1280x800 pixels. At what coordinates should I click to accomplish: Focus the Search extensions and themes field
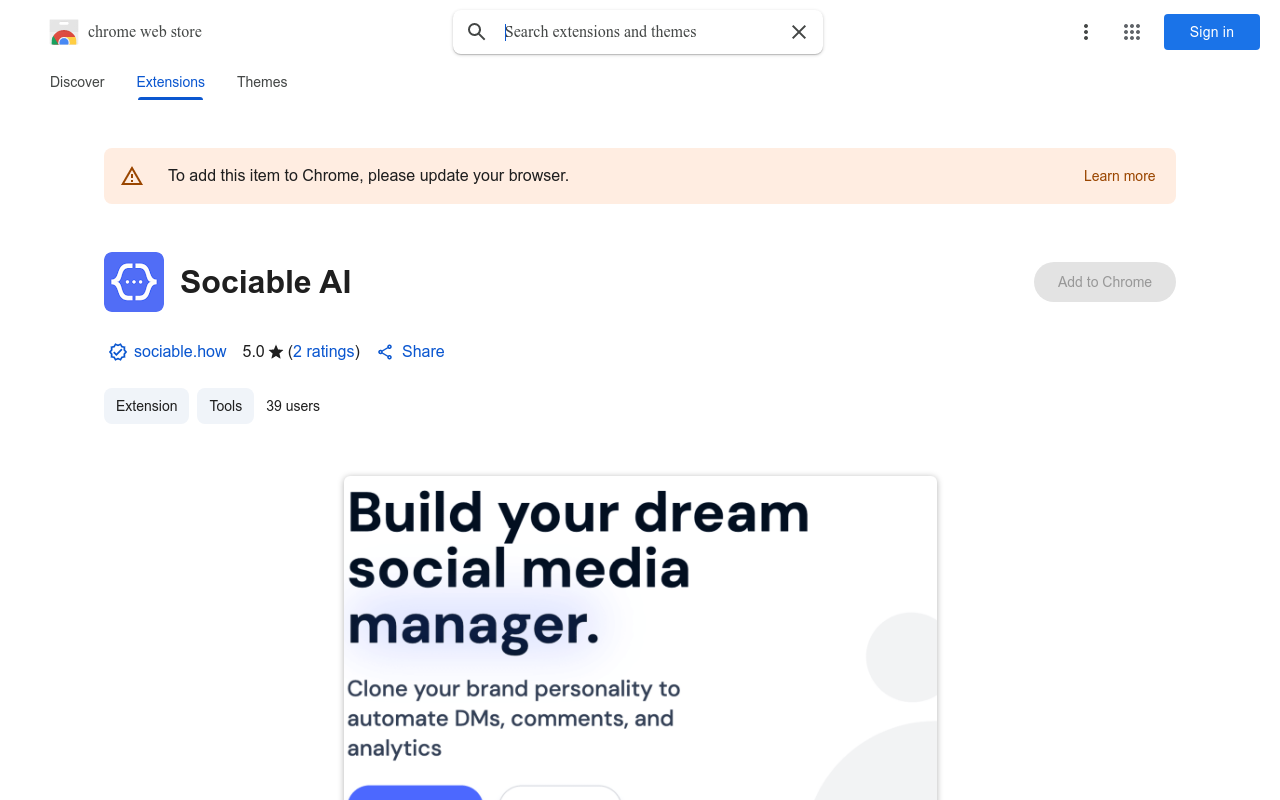click(x=640, y=32)
